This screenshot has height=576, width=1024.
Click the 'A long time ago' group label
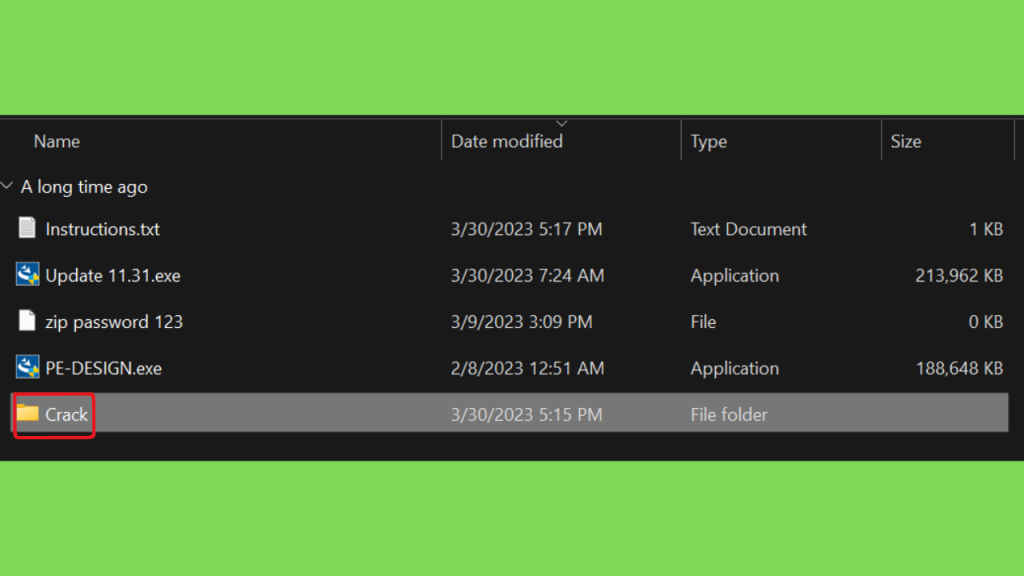[84, 187]
